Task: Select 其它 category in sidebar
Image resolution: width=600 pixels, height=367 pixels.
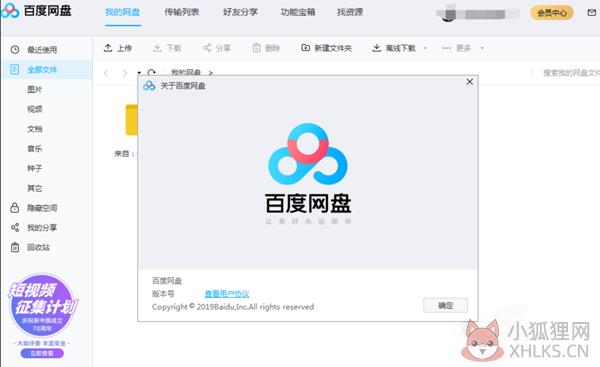Action: pyautogui.click(x=34, y=188)
